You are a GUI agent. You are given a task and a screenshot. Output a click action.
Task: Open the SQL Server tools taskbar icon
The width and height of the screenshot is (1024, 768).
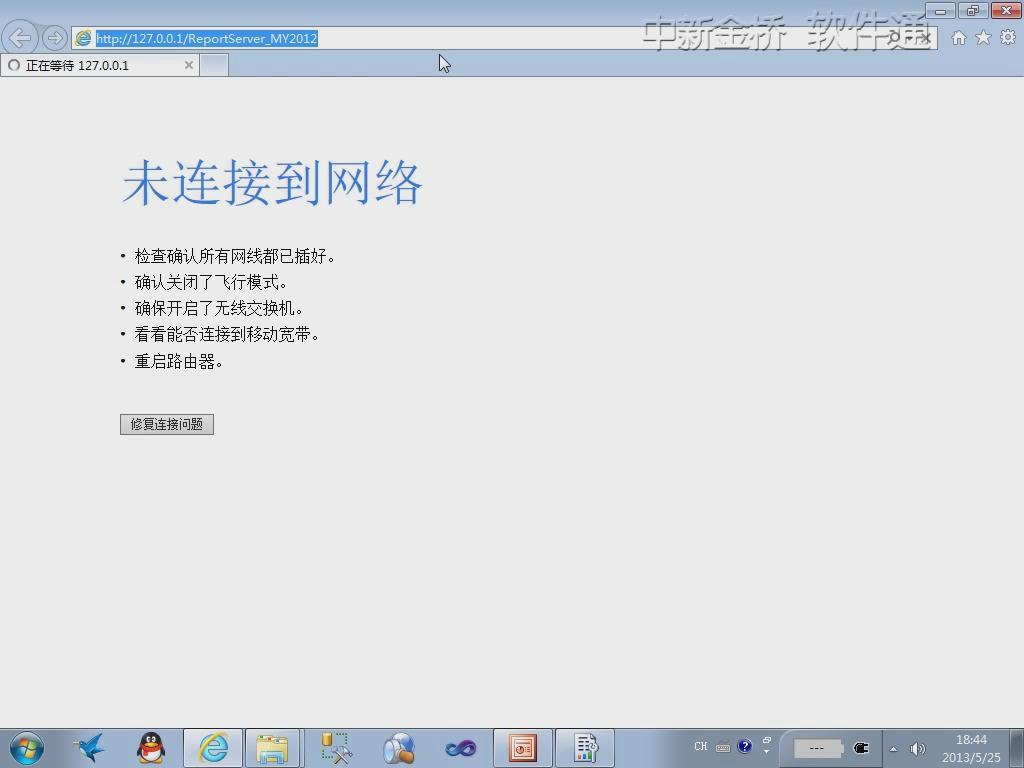pos(336,748)
